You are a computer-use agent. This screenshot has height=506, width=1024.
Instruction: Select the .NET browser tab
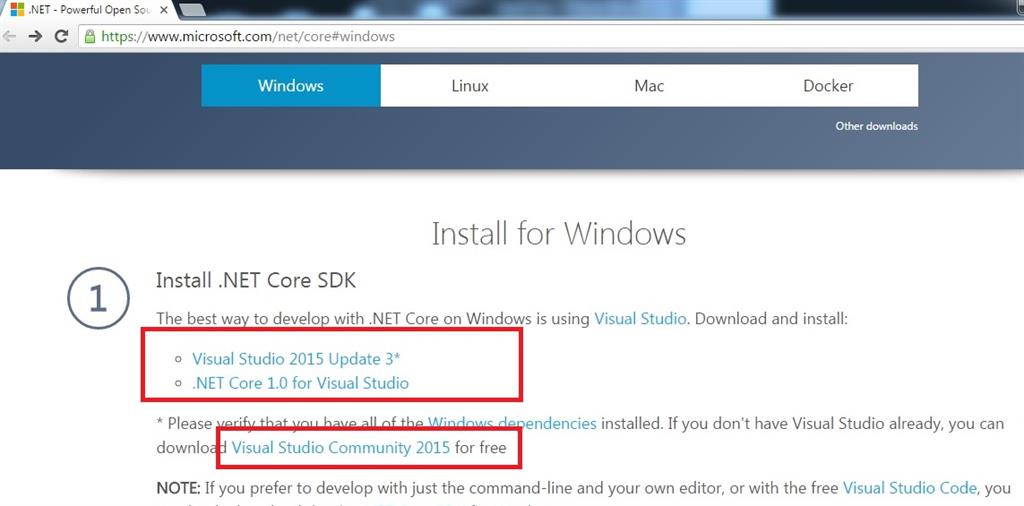pyautogui.click(x=88, y=10)
